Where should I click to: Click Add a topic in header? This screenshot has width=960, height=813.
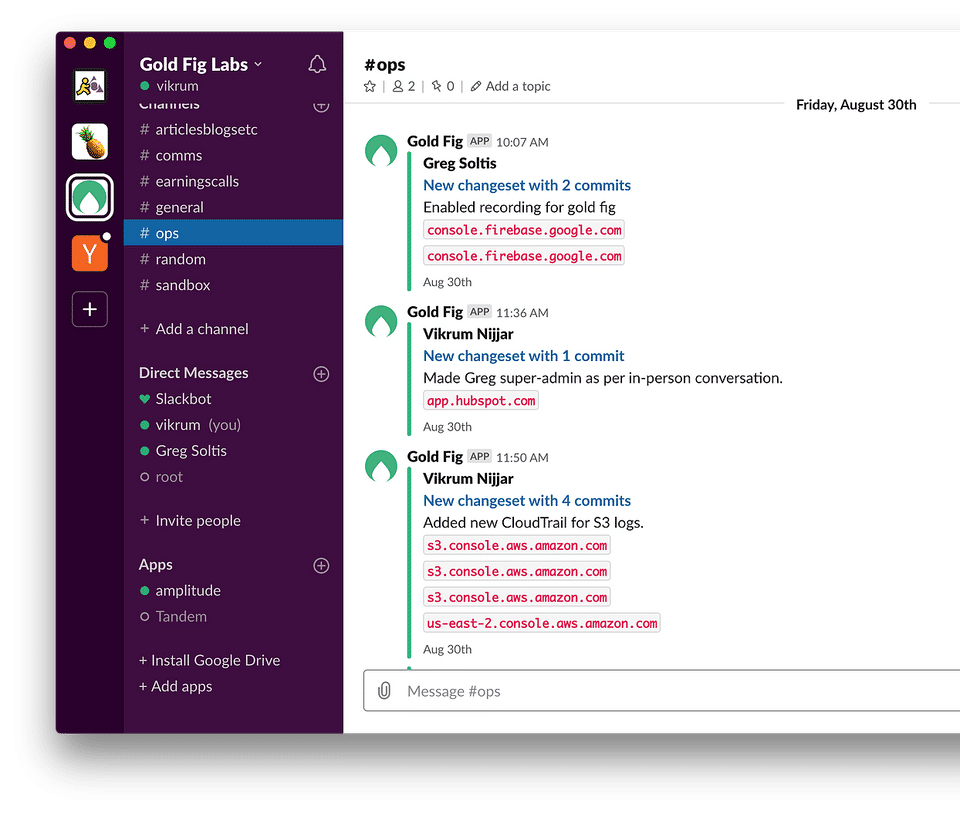coord(511,87)
